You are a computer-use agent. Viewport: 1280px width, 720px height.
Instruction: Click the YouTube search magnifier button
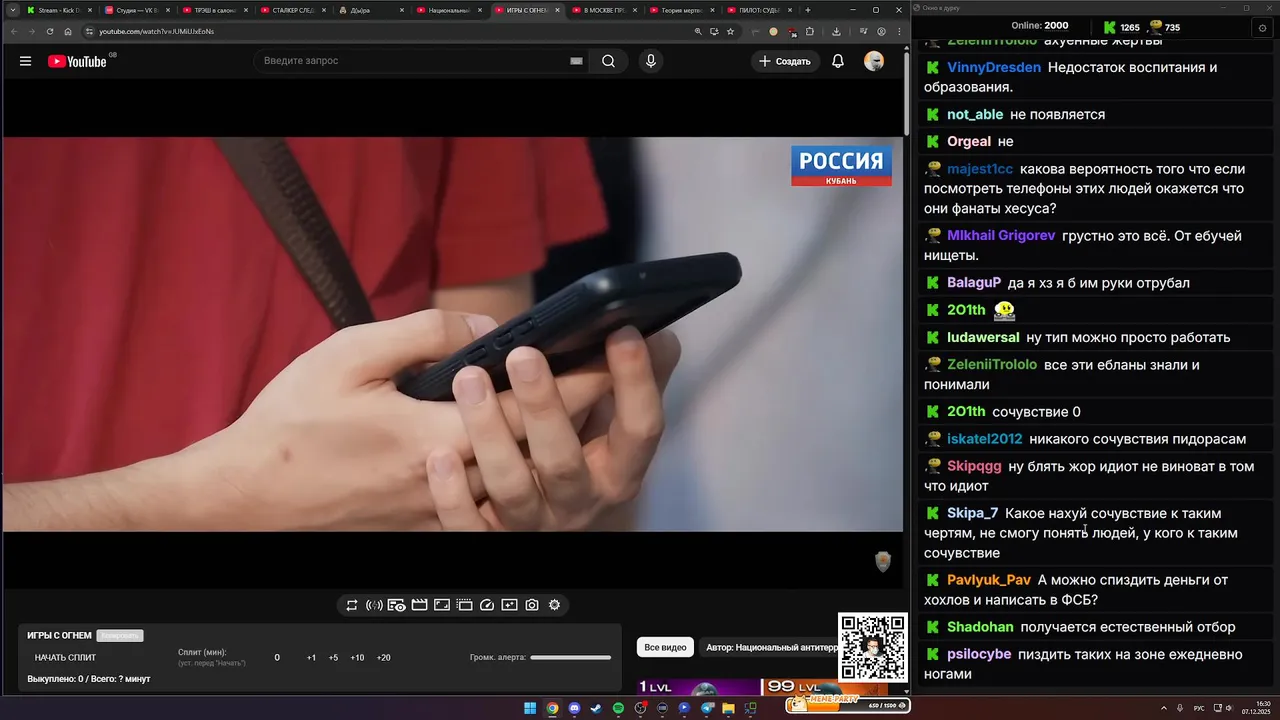pos(608,61)
